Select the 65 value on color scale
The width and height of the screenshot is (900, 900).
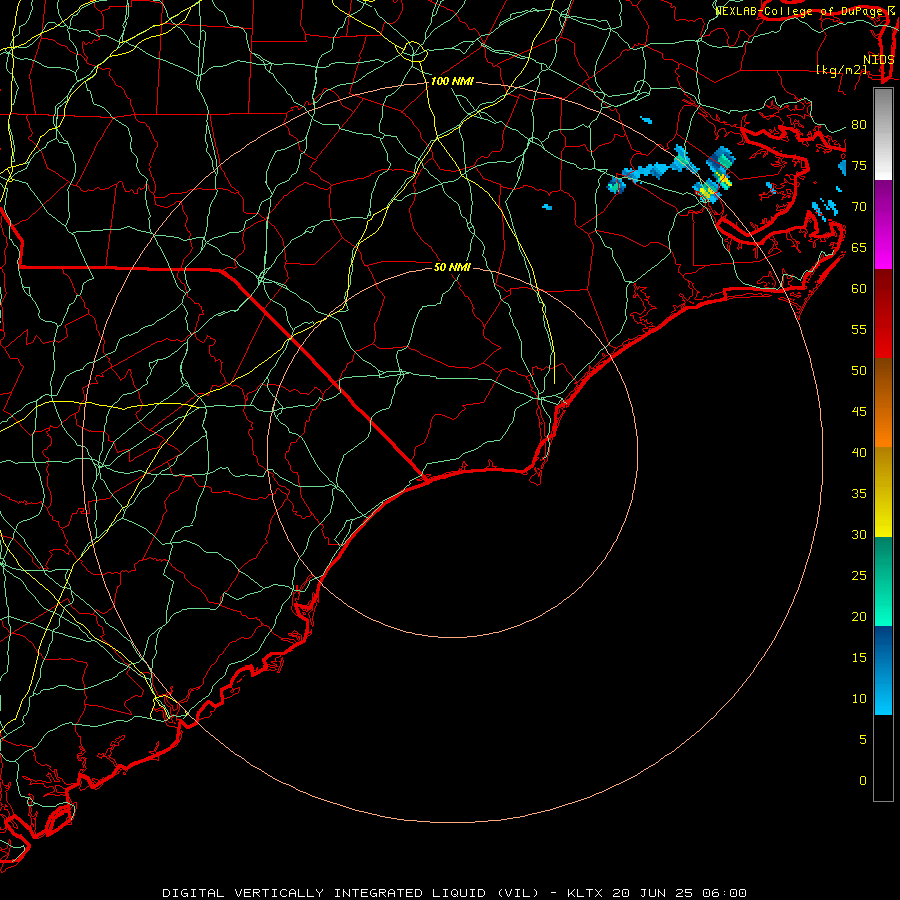[859, 248]
